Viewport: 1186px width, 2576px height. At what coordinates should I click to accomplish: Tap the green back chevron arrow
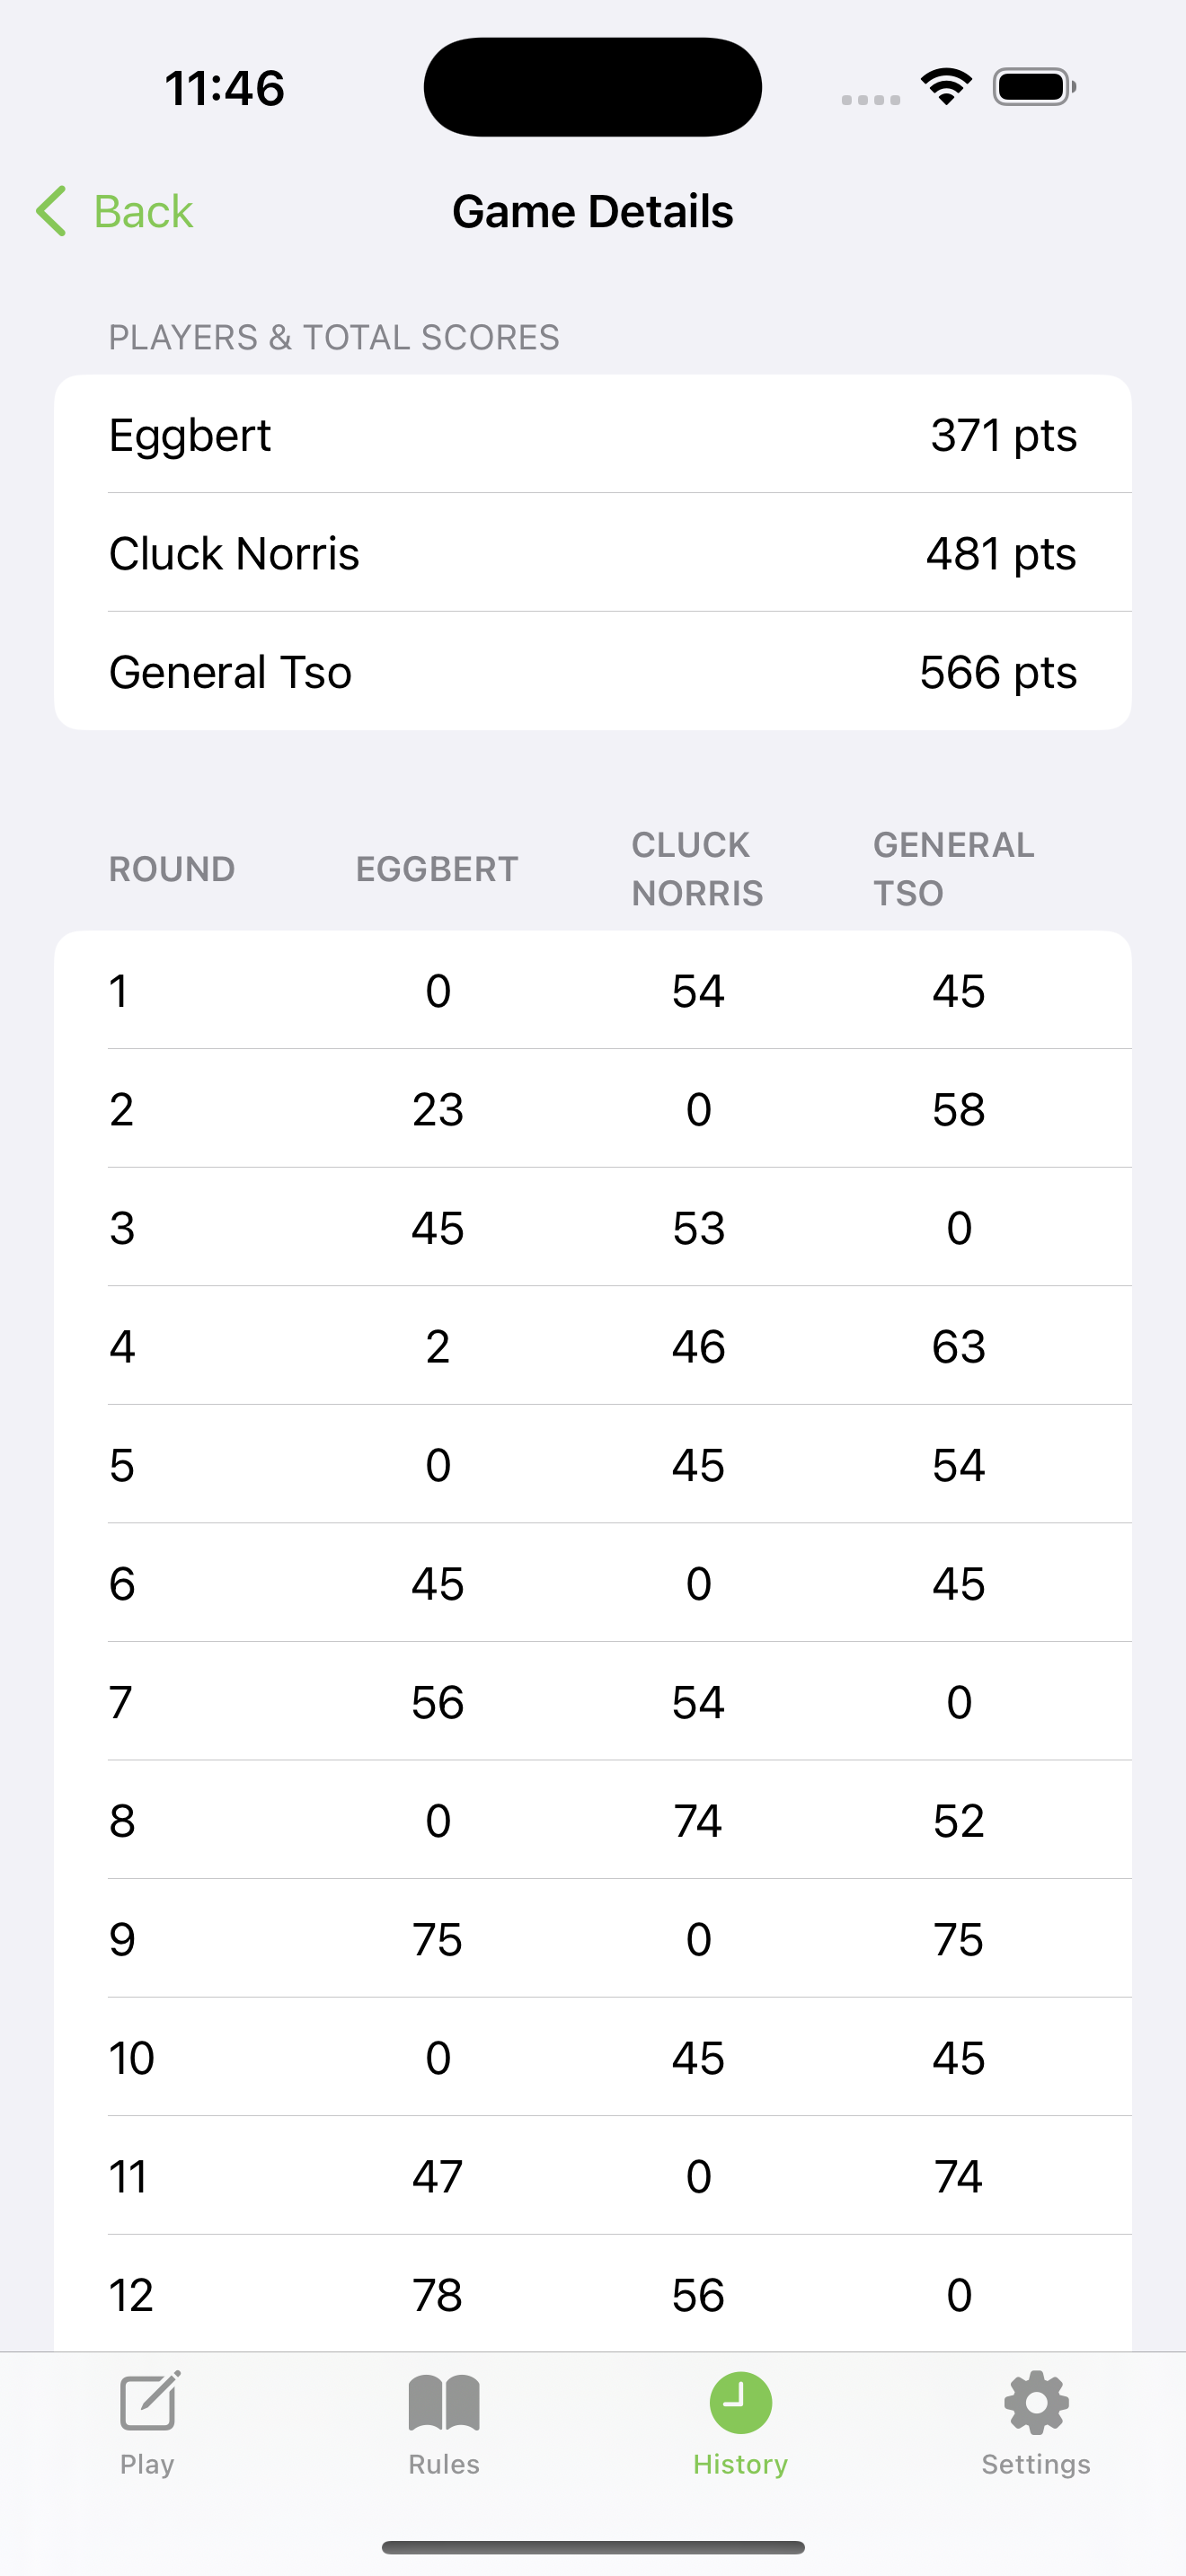51,211
